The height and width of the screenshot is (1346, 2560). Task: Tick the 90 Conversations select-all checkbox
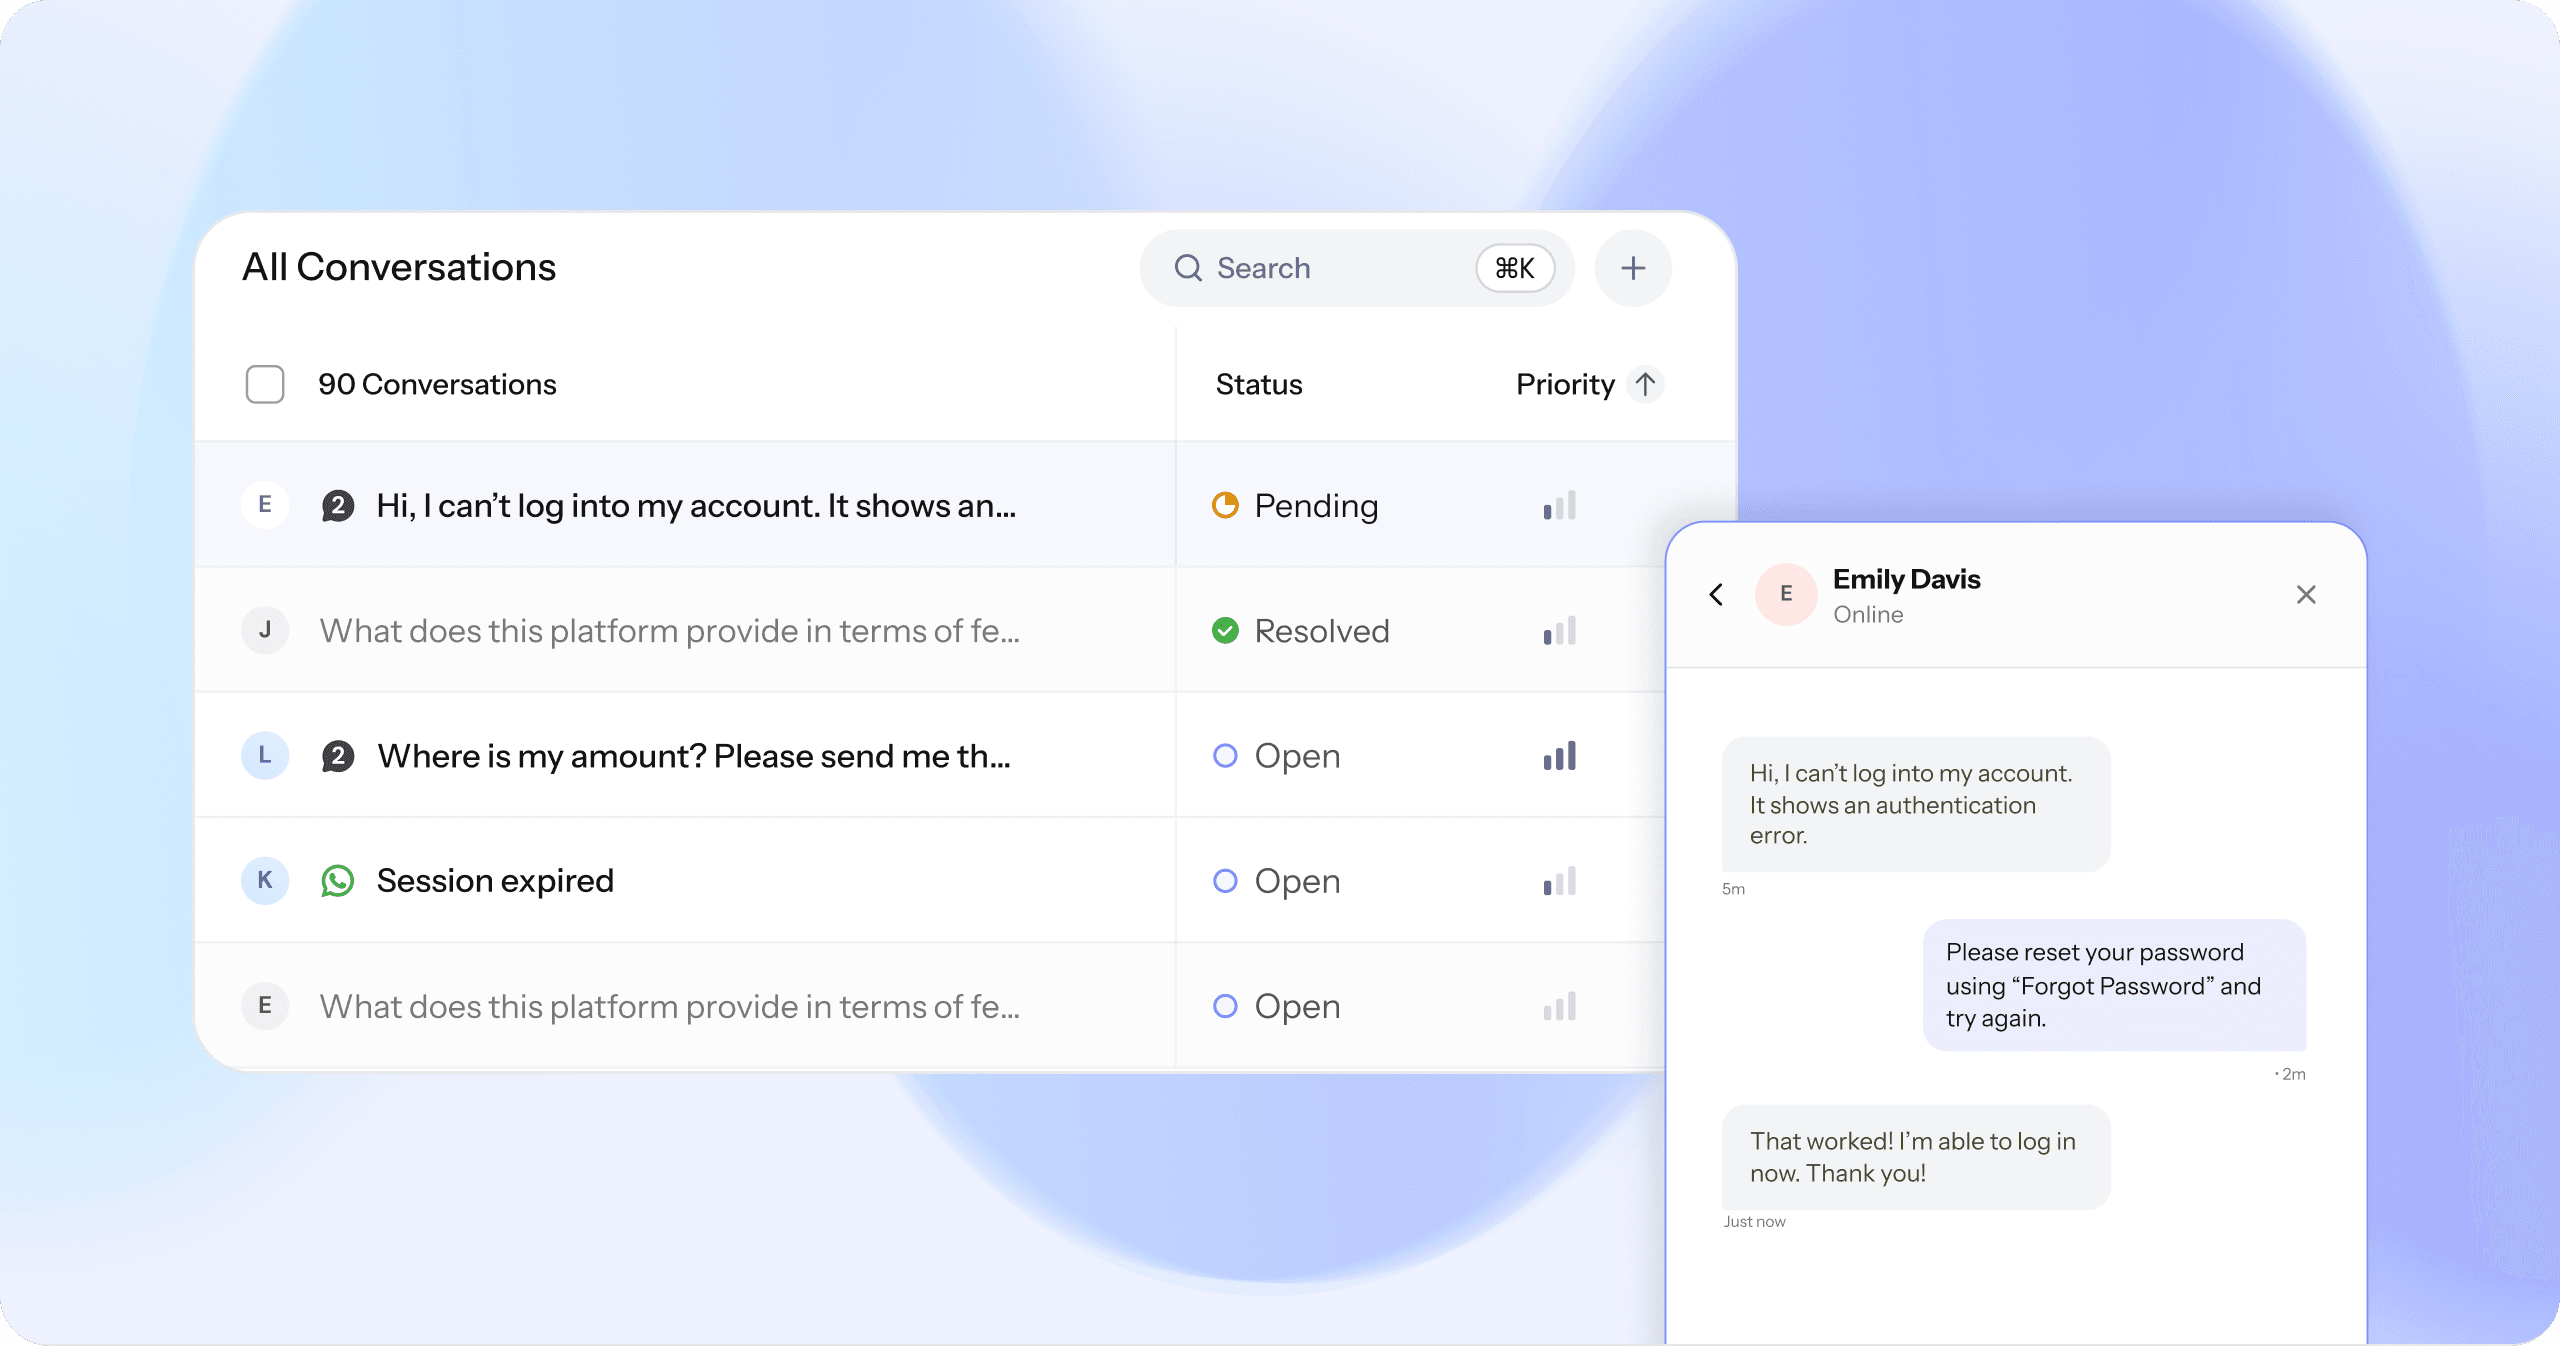[x=265, y=384]
